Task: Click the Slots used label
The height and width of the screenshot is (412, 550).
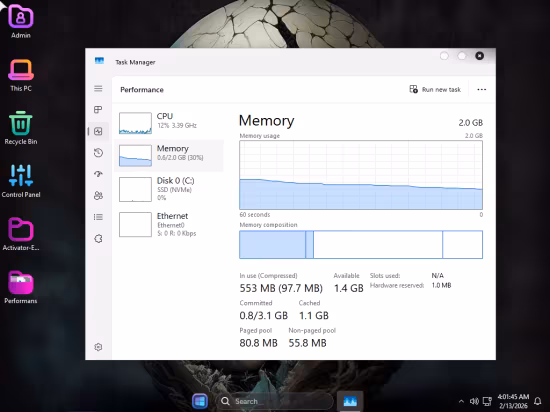Action: [385, 276]
